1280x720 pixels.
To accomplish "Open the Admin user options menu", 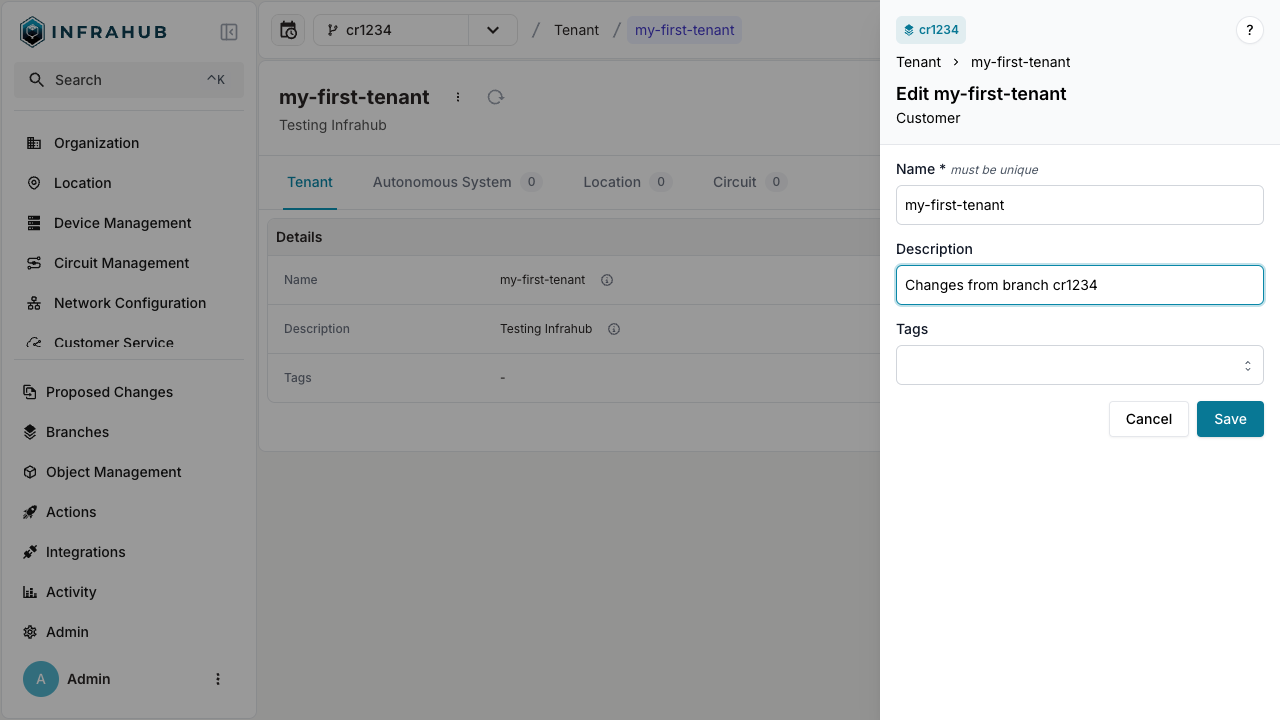I will pos(218,679).
